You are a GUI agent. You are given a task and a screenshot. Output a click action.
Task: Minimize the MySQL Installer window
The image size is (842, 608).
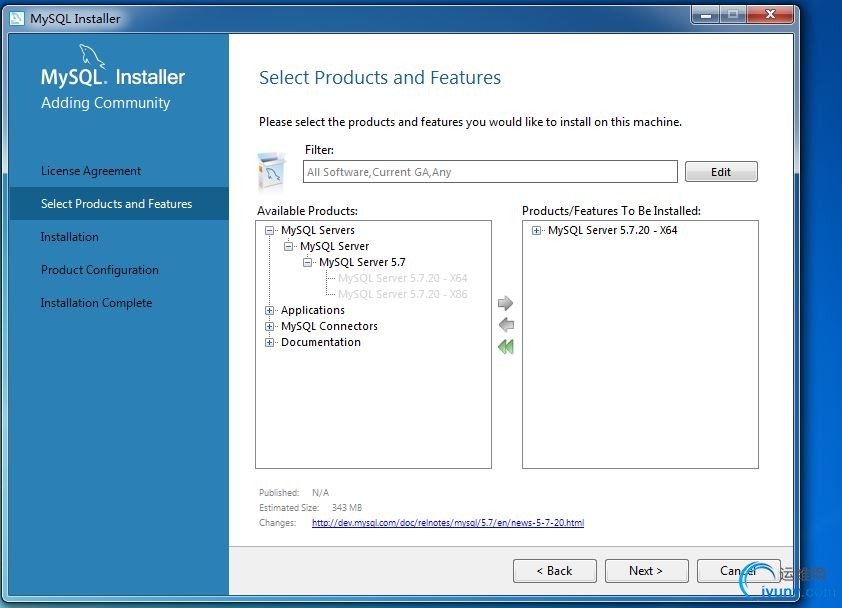click(x=706, y=15)
